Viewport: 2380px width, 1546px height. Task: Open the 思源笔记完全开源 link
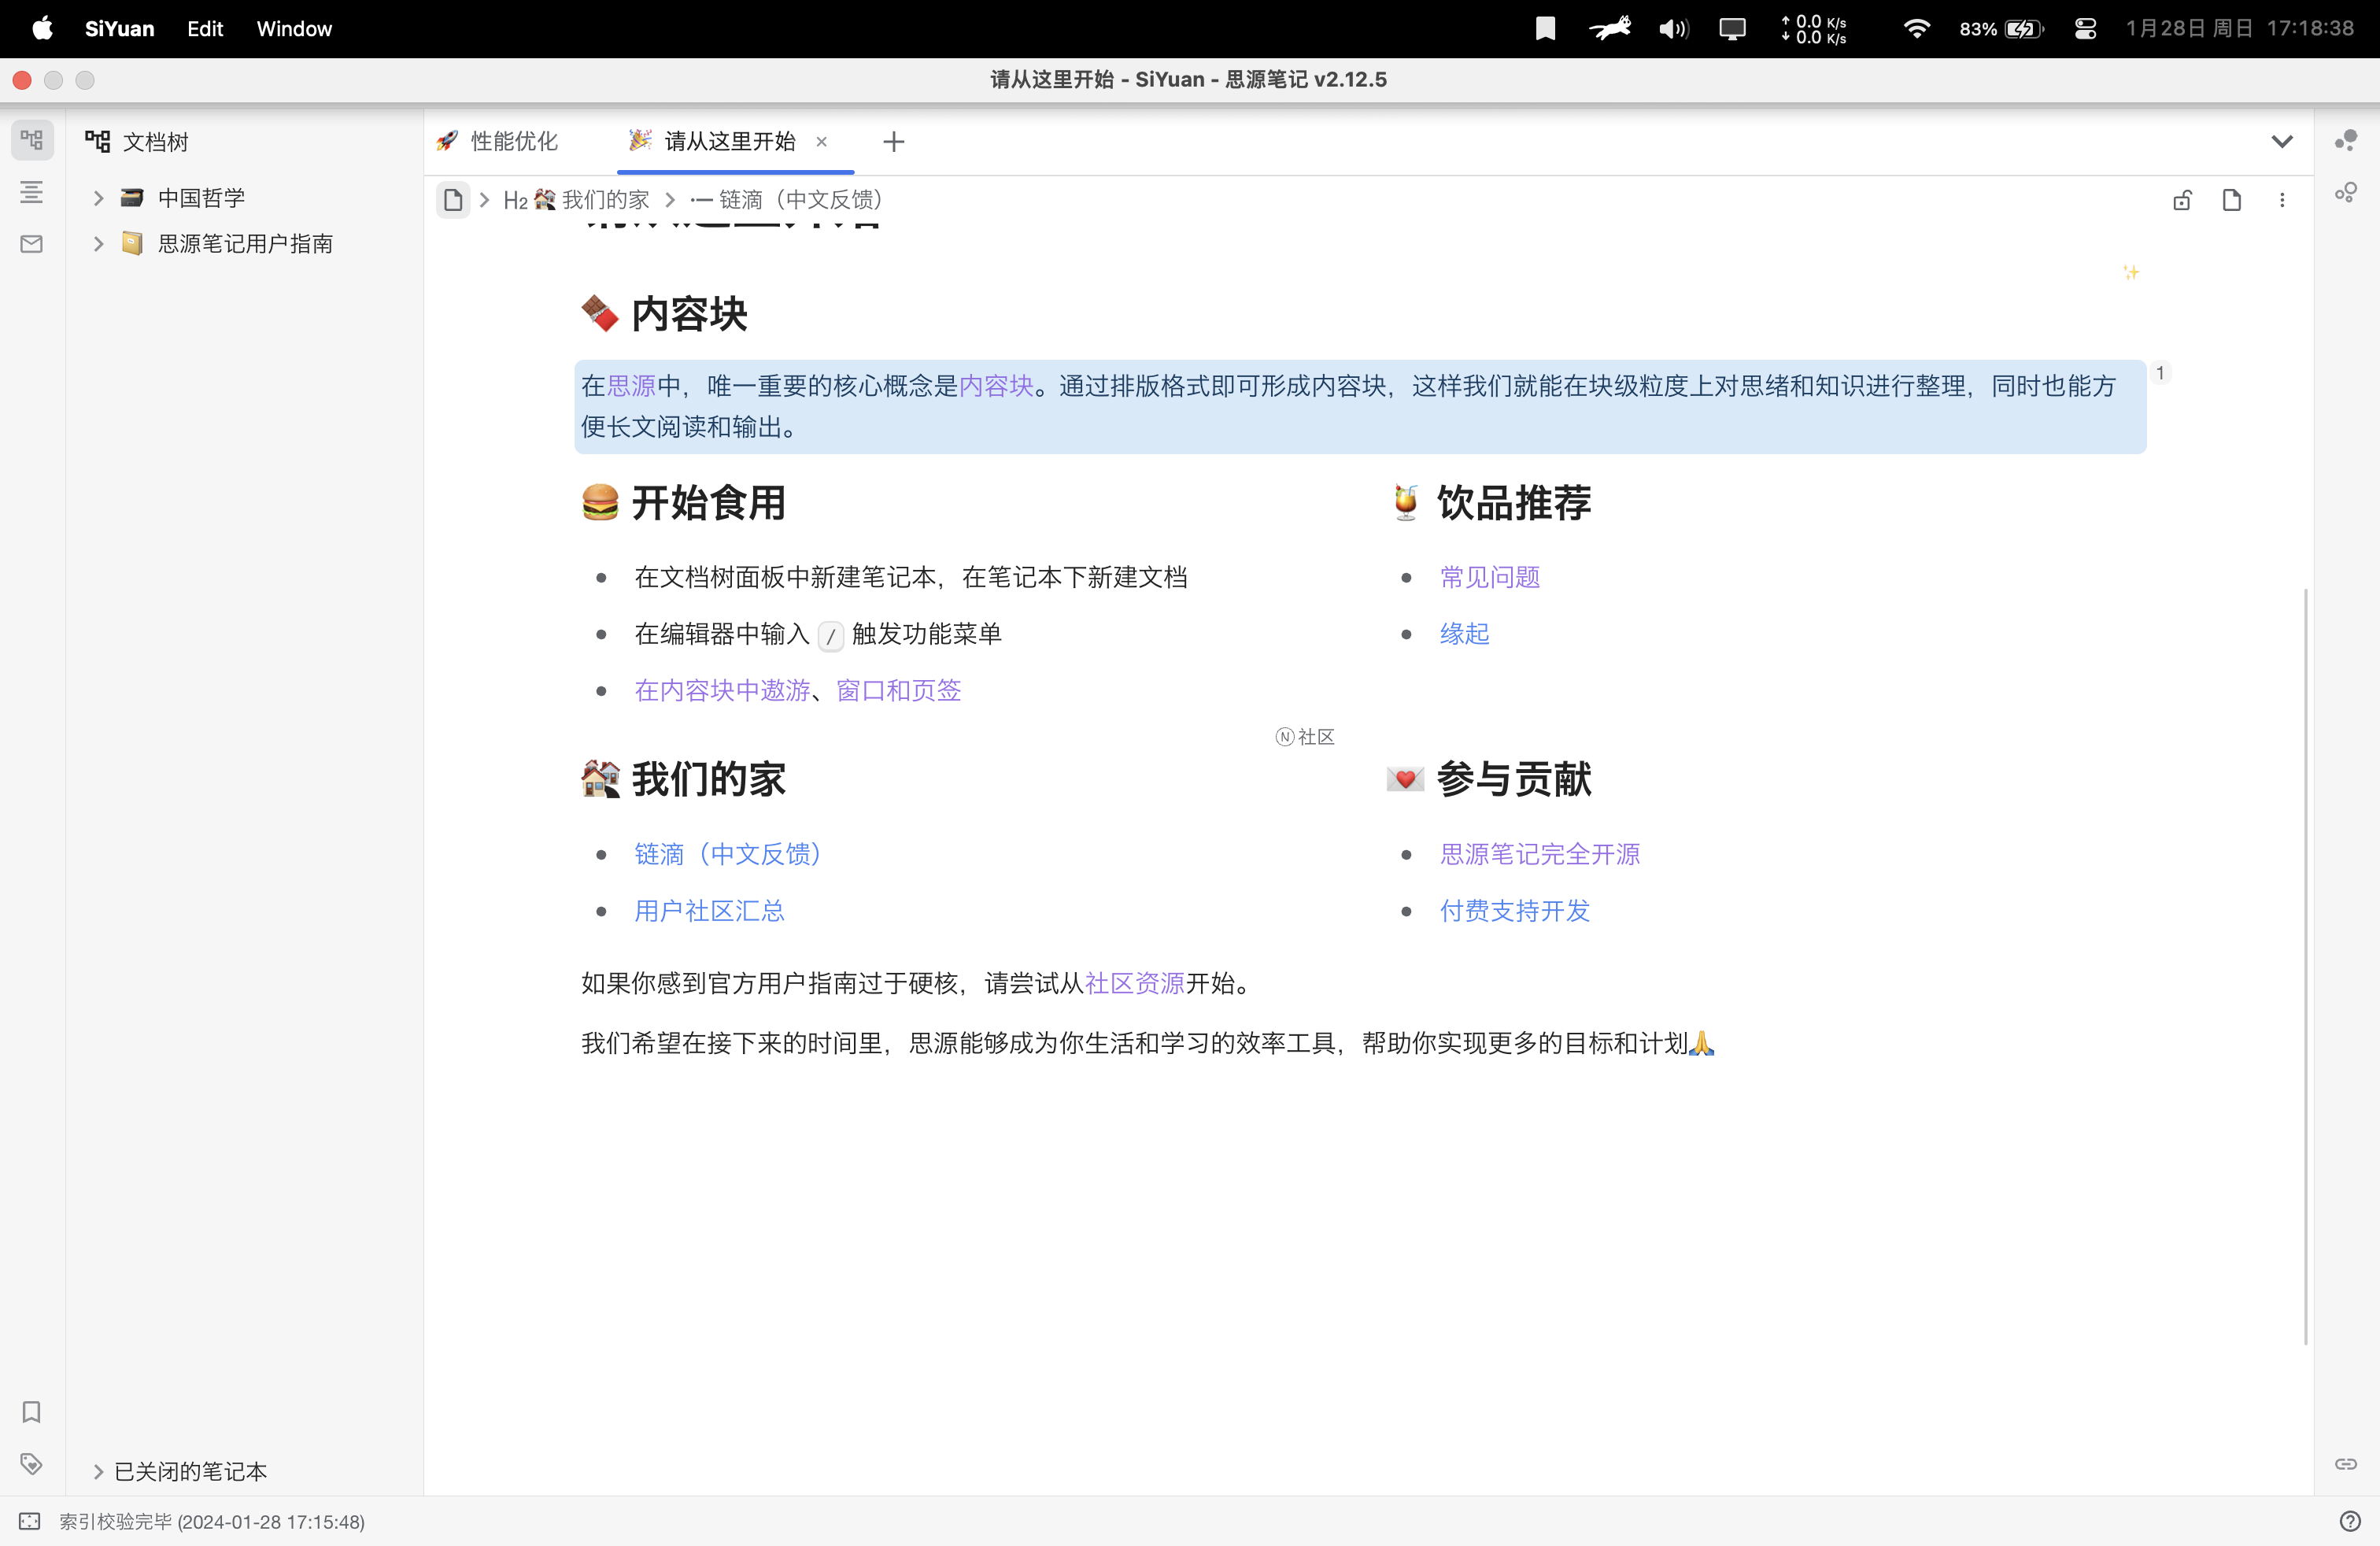click(1539, 854)
